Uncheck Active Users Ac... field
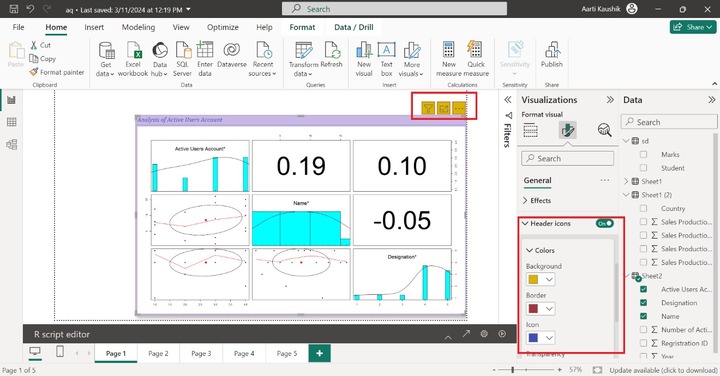This screenshot has width=720, height=376. 643,289
